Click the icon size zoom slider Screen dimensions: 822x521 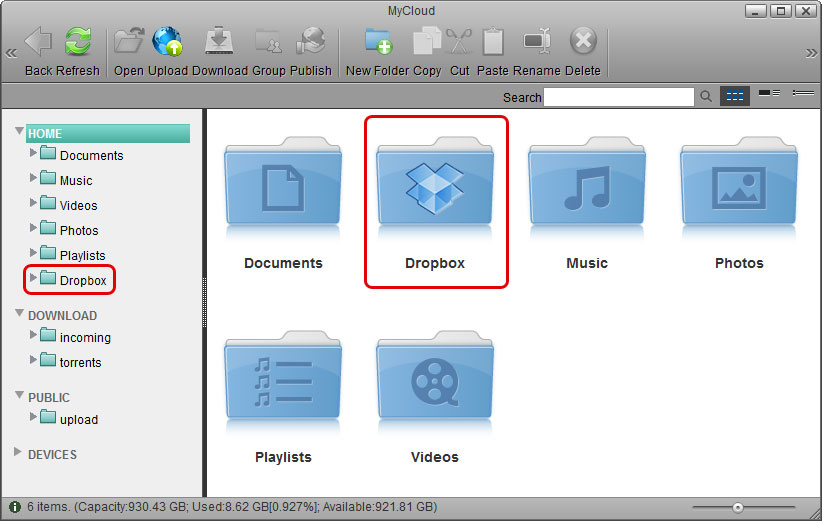[x=737, y=508]
